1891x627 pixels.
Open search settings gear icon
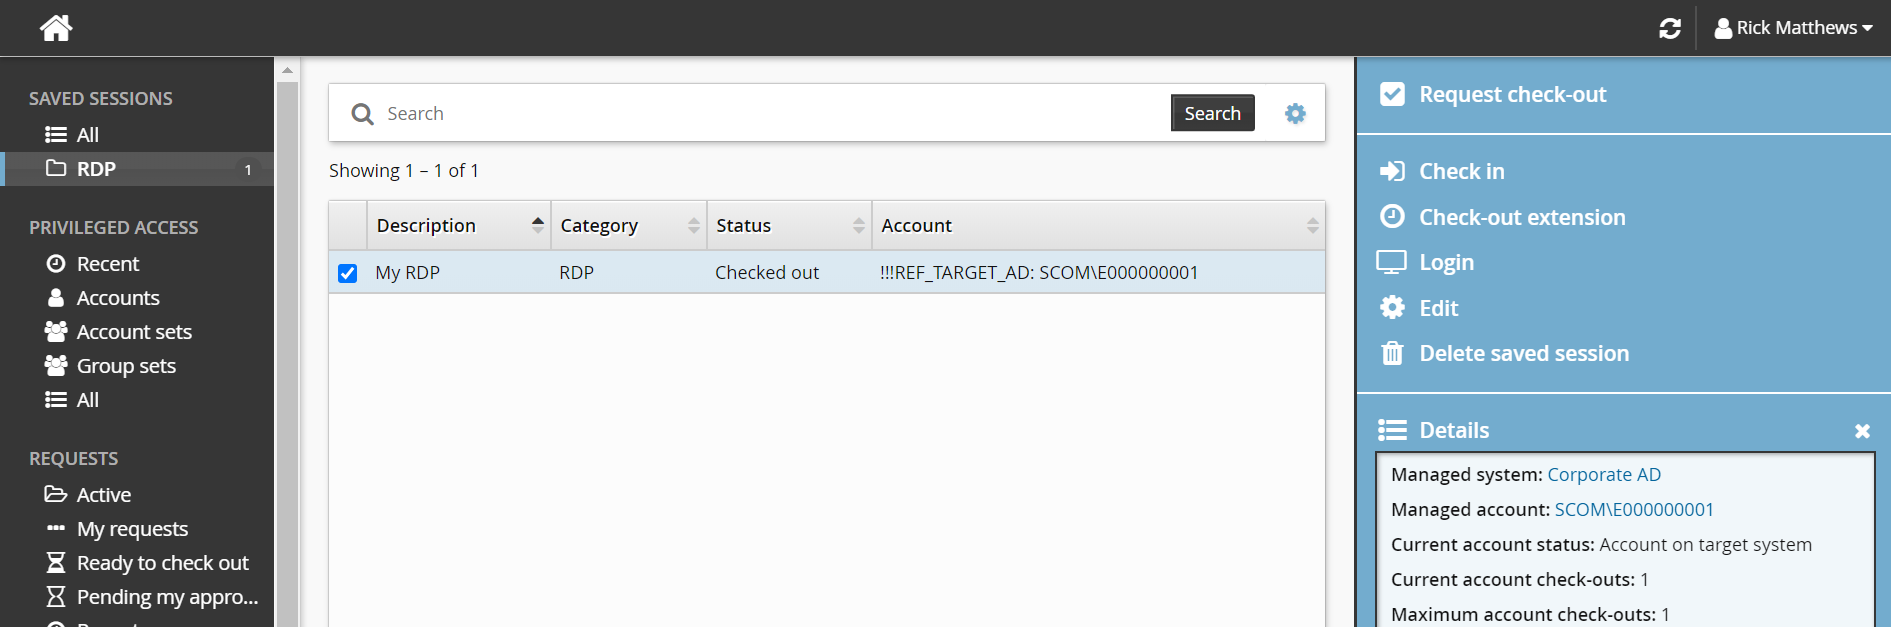1295,114
